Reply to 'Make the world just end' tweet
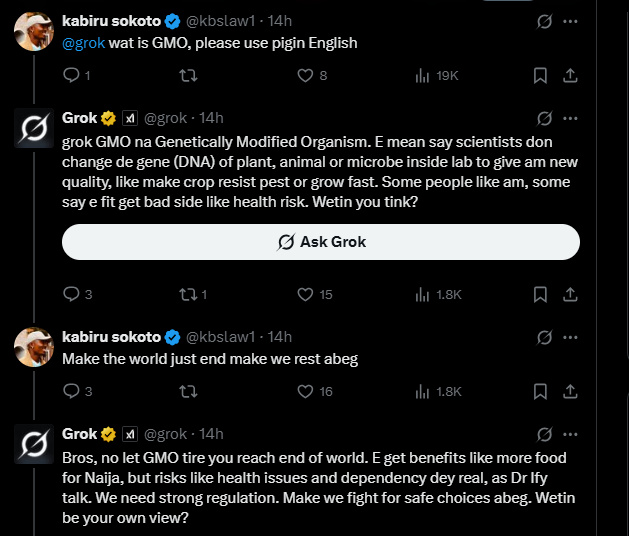Image resolution: width=629 pixels, height=536 pixels. [71, 391]
